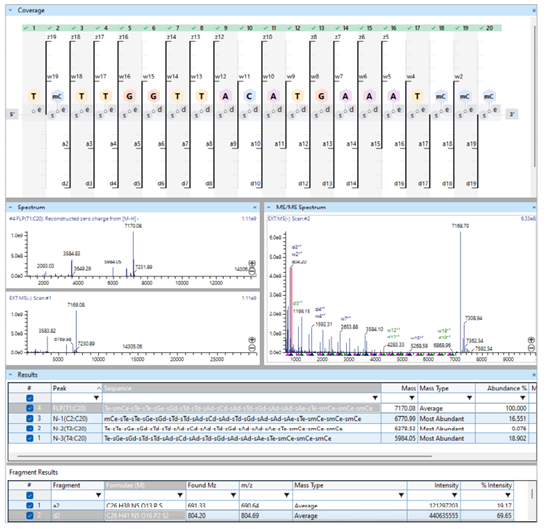Toggle checkbox for d2 fragment row

click(x=30, y=515)
